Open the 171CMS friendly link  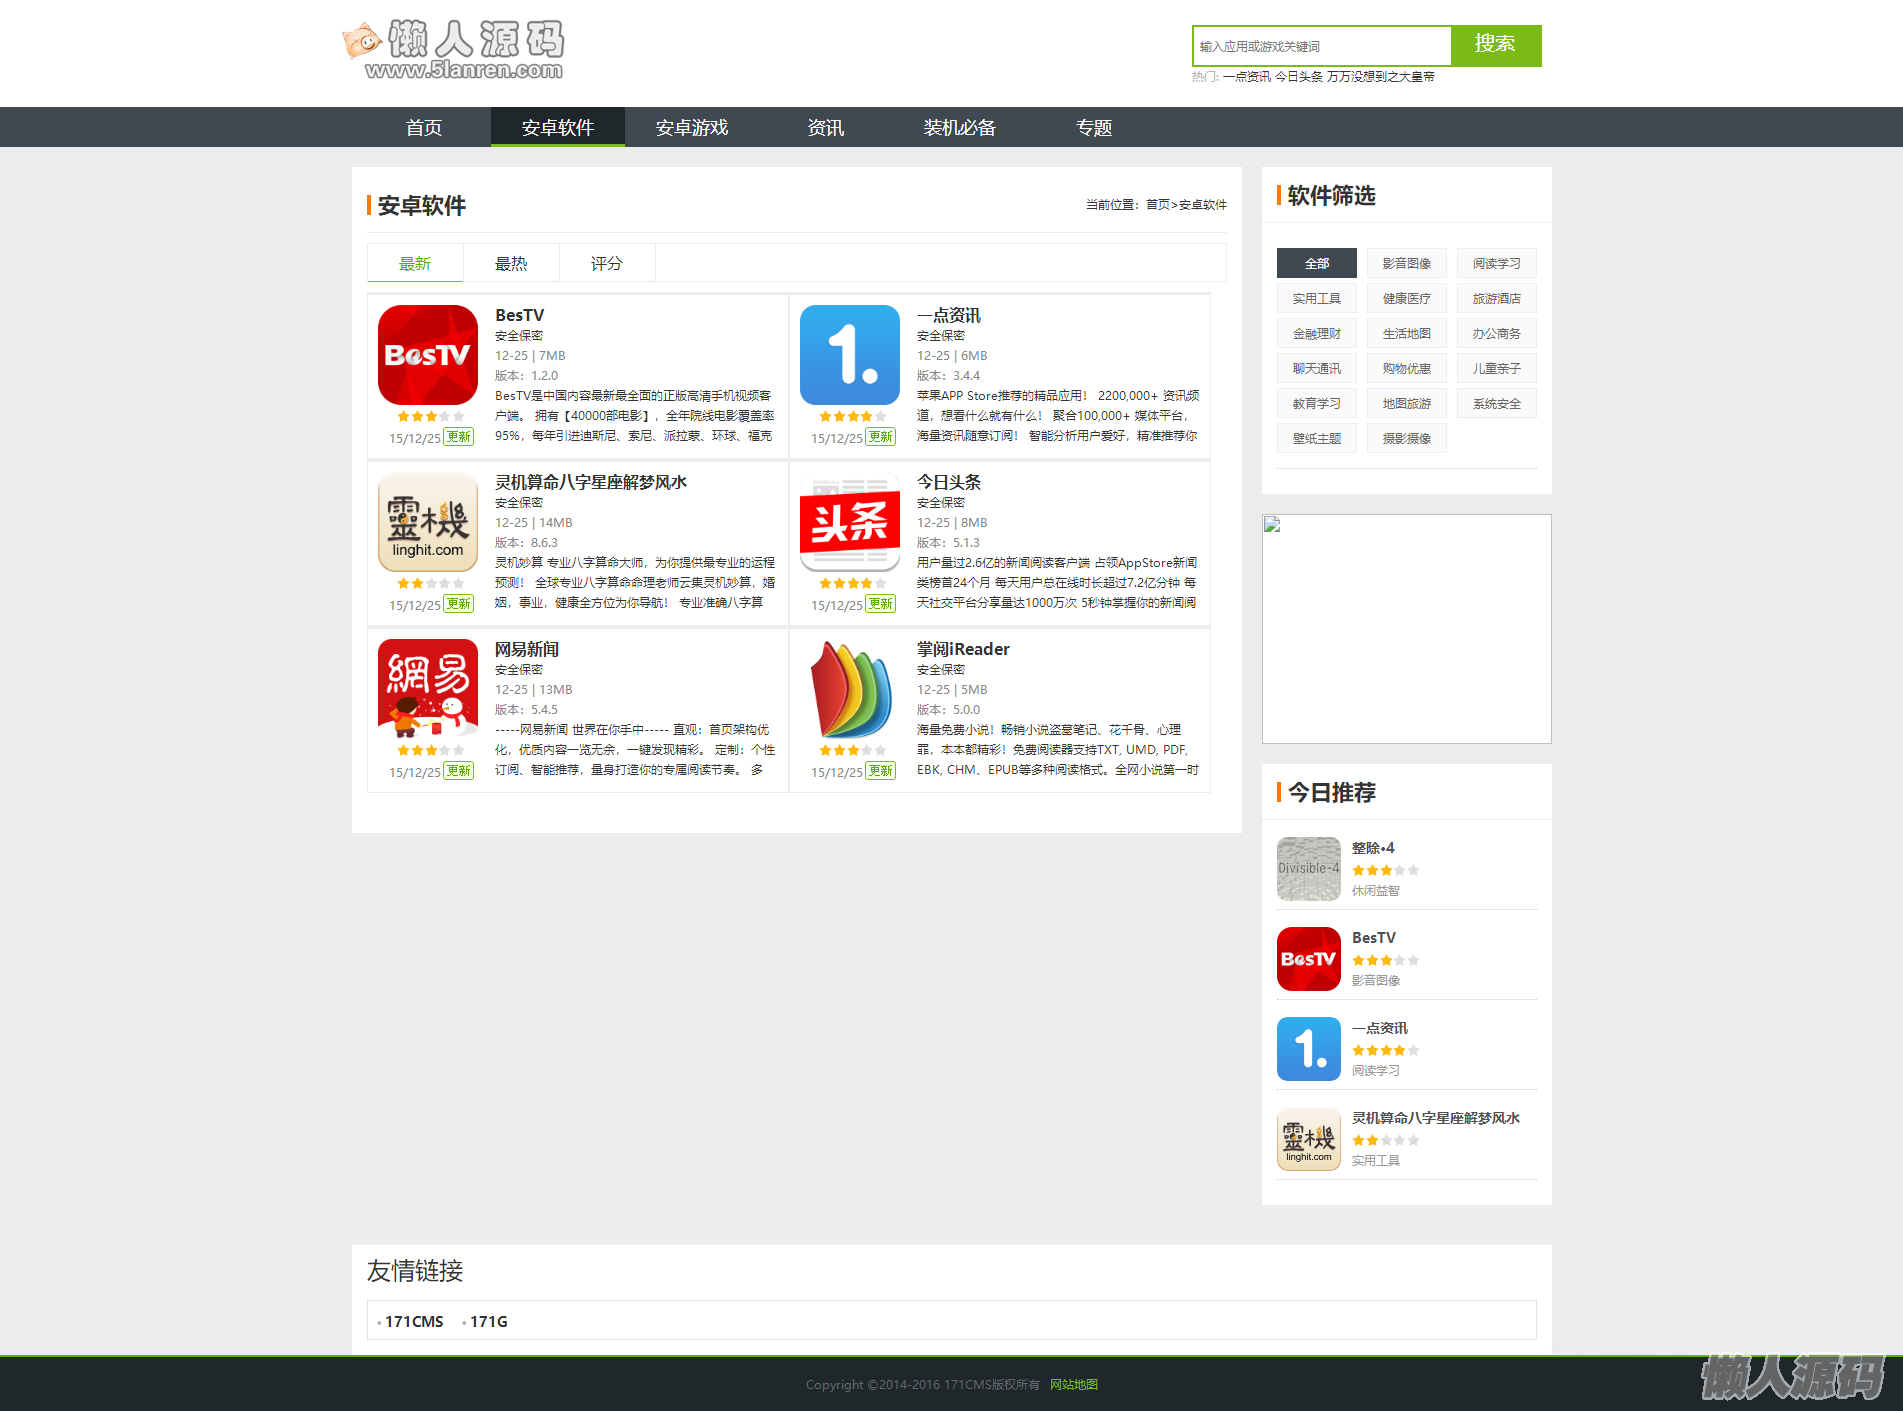414,1321
